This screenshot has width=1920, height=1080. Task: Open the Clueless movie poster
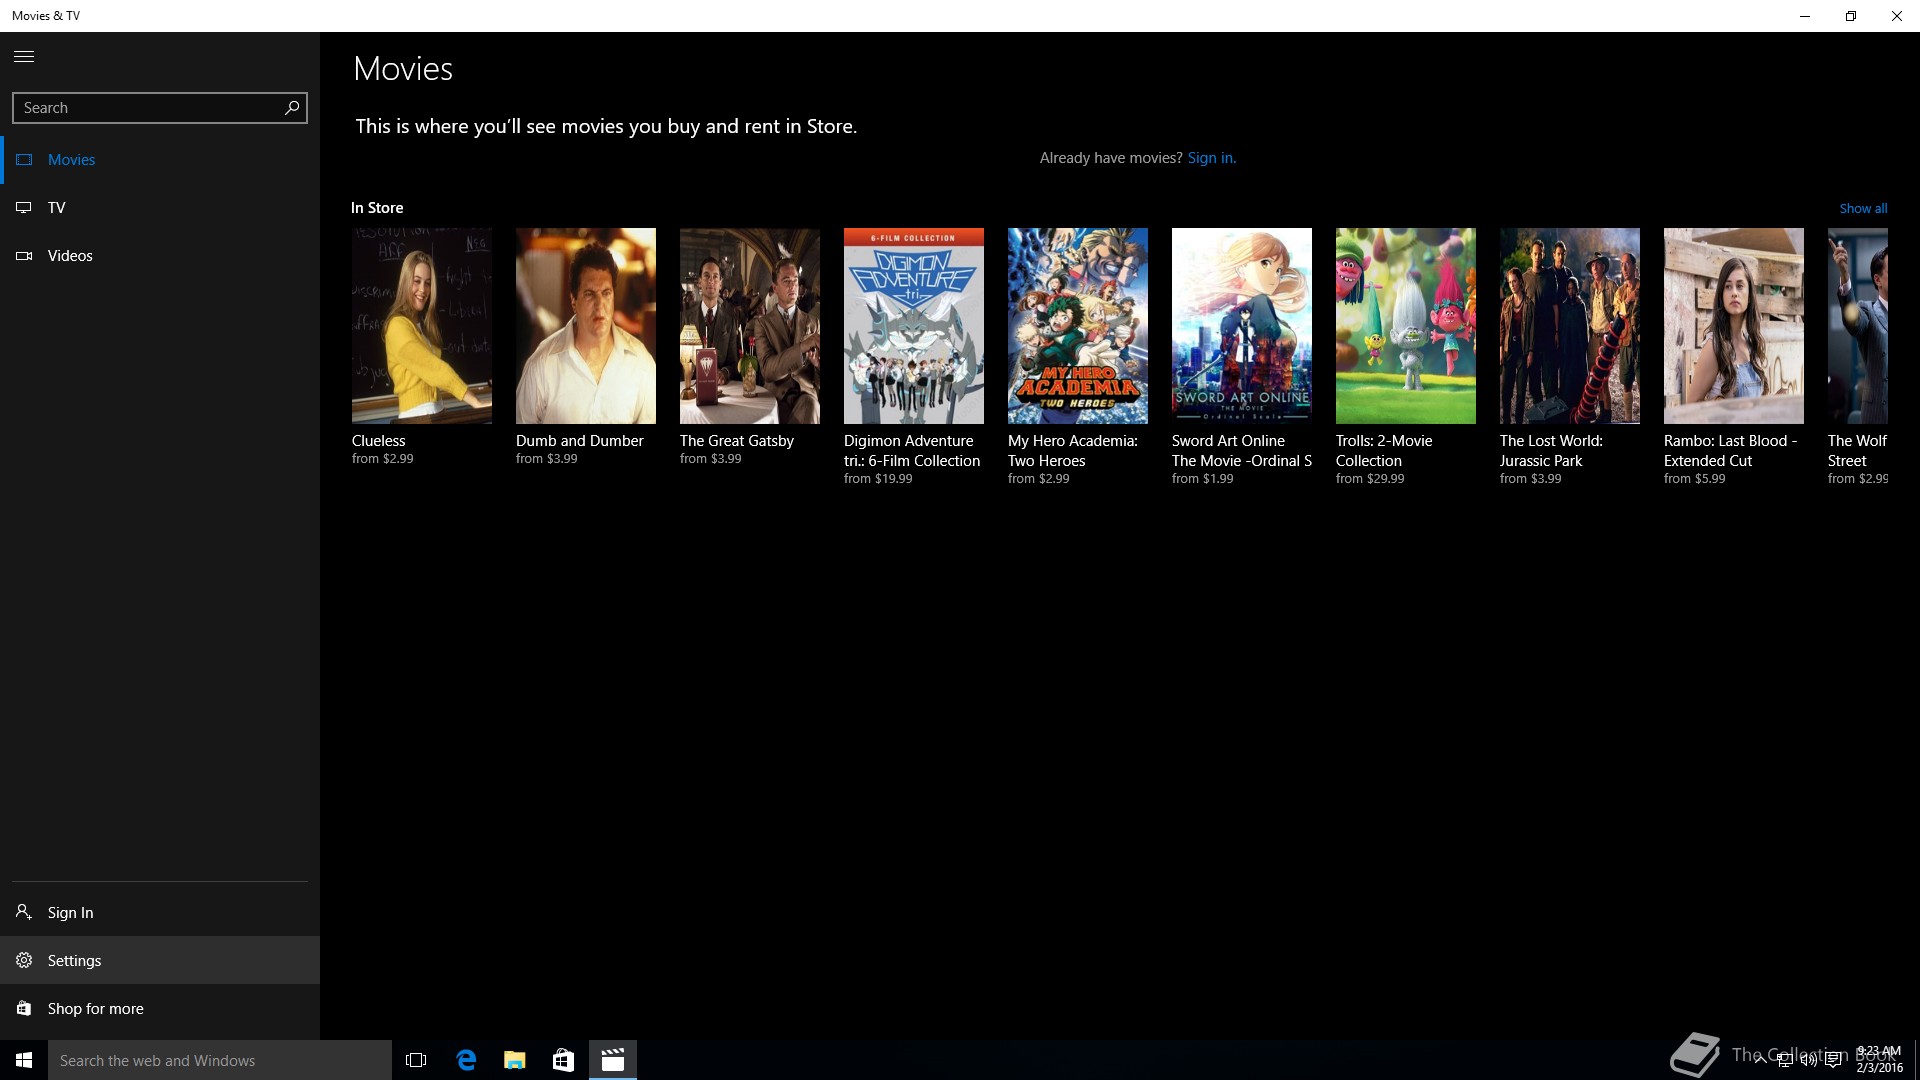[421, 326]
